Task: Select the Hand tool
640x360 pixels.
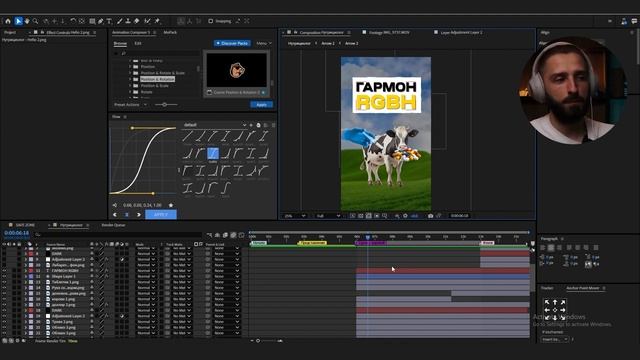Action: tap(27, 21)
